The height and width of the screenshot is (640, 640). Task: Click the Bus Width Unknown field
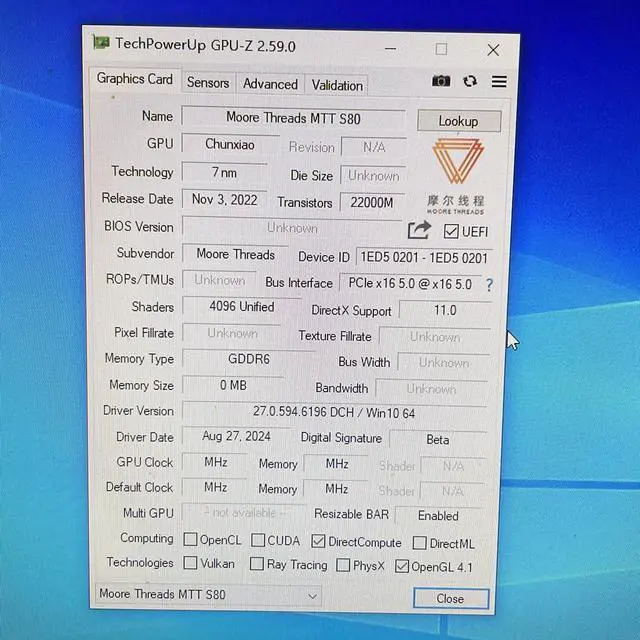click(x=444, y=363)
